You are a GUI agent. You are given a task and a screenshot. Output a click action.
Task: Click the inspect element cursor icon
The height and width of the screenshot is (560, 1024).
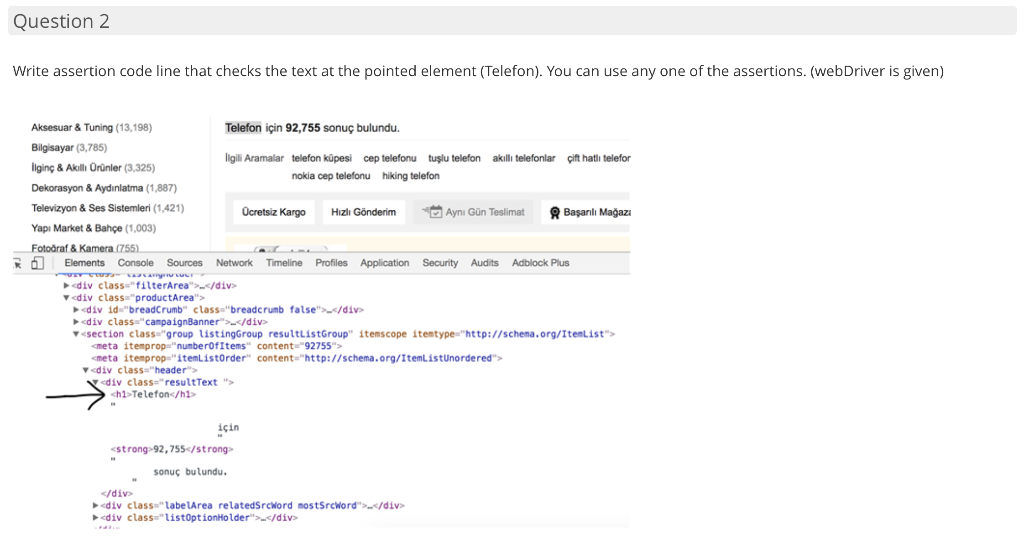tap(18, 263)
